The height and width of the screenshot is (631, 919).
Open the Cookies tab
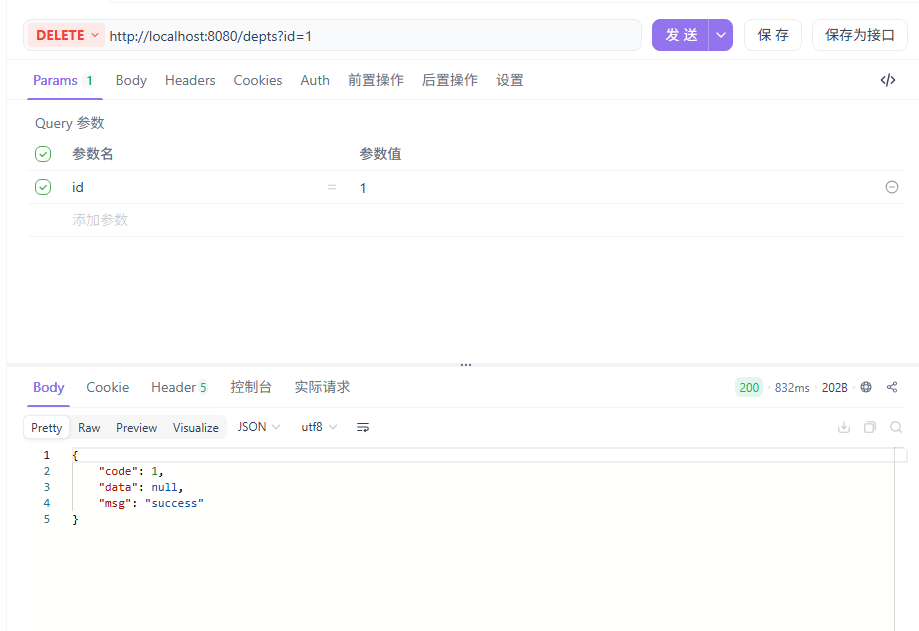point(258,80)
